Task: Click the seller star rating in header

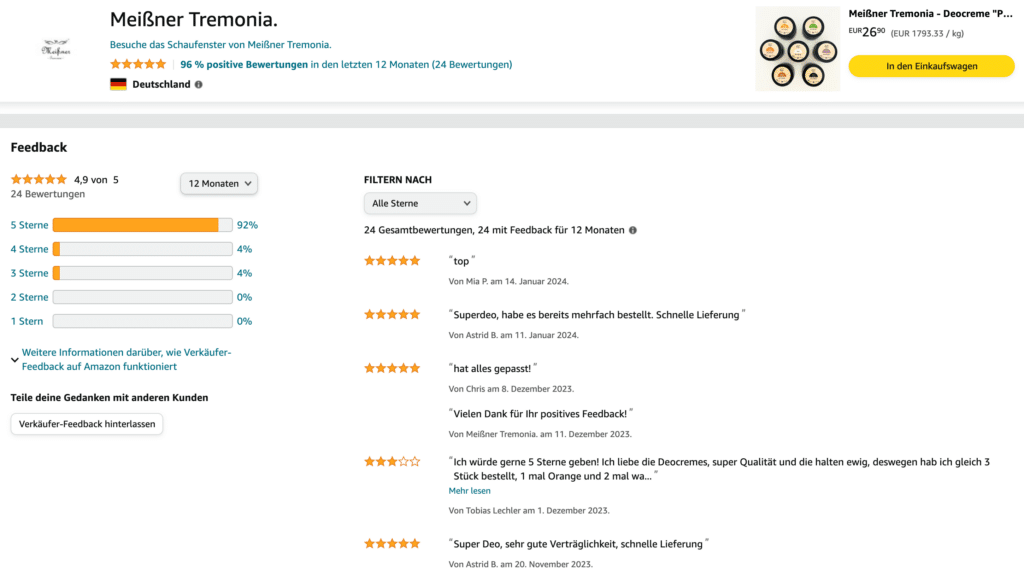Action: (138, 64)
